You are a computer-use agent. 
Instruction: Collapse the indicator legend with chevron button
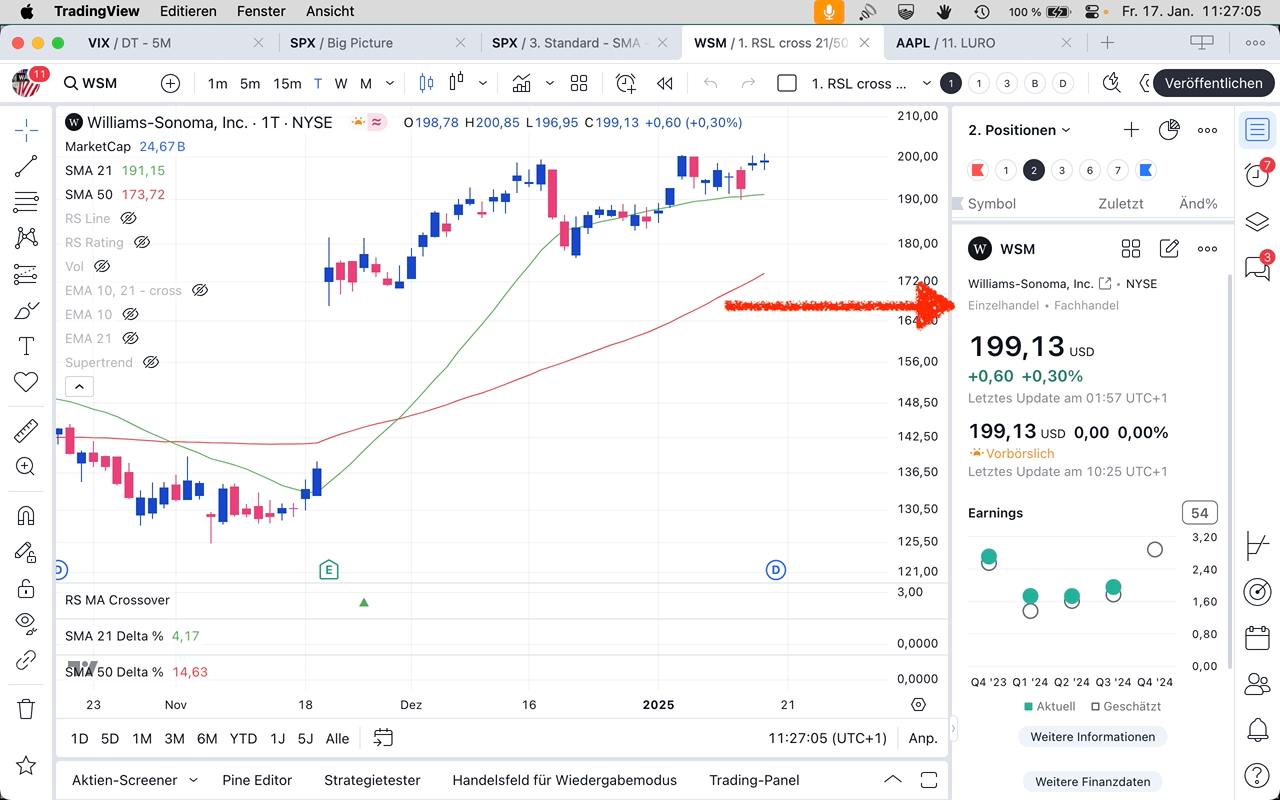(x=79, y=387)
